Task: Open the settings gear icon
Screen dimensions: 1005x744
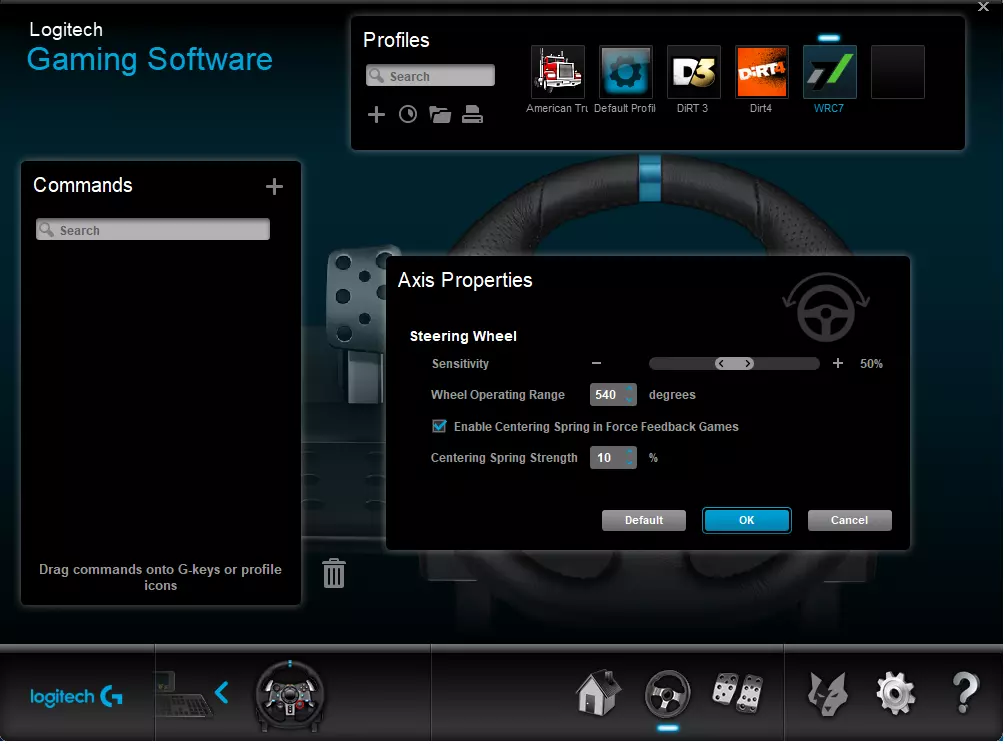Action: [x=895, y=693]
